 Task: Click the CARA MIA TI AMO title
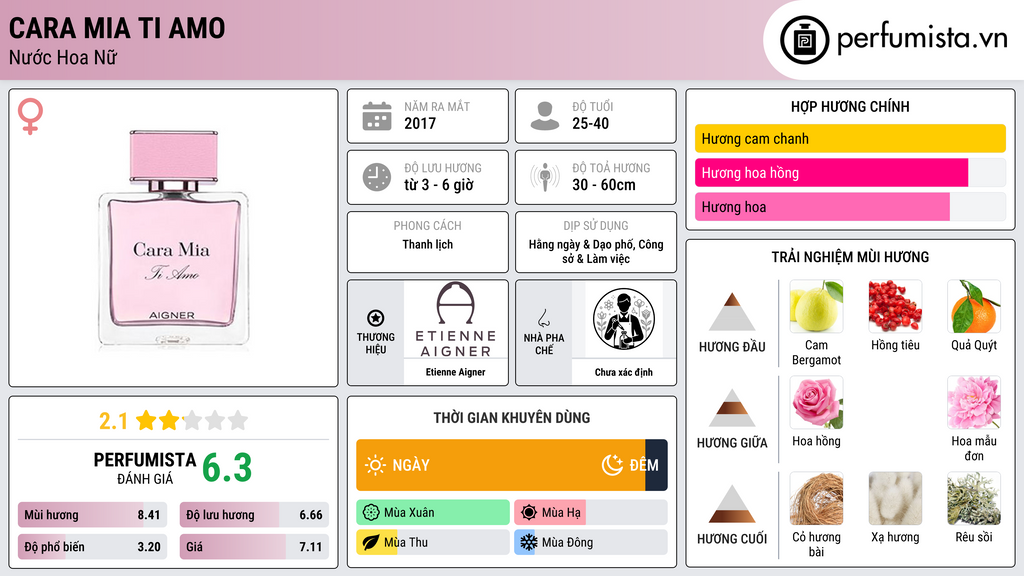coord(117,28)
